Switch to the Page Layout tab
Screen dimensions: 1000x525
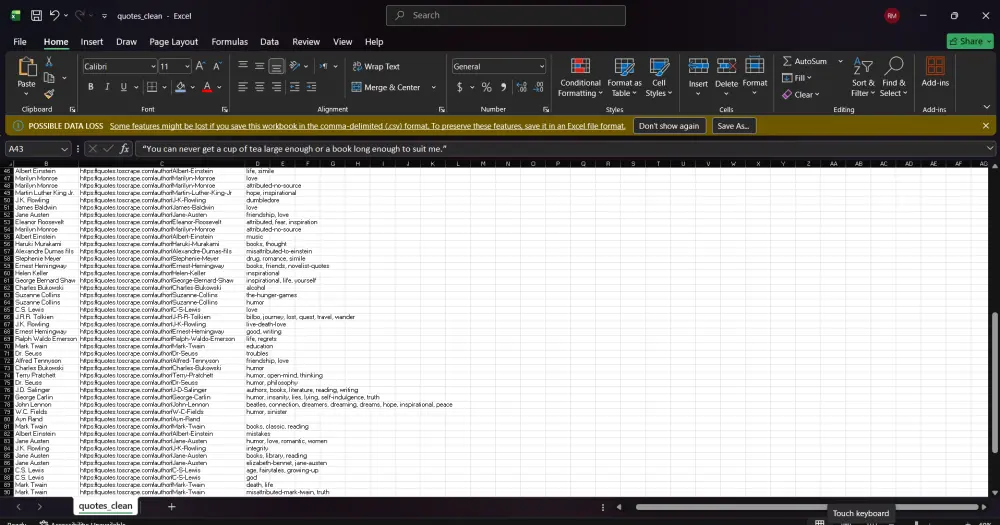coord(173,41)
